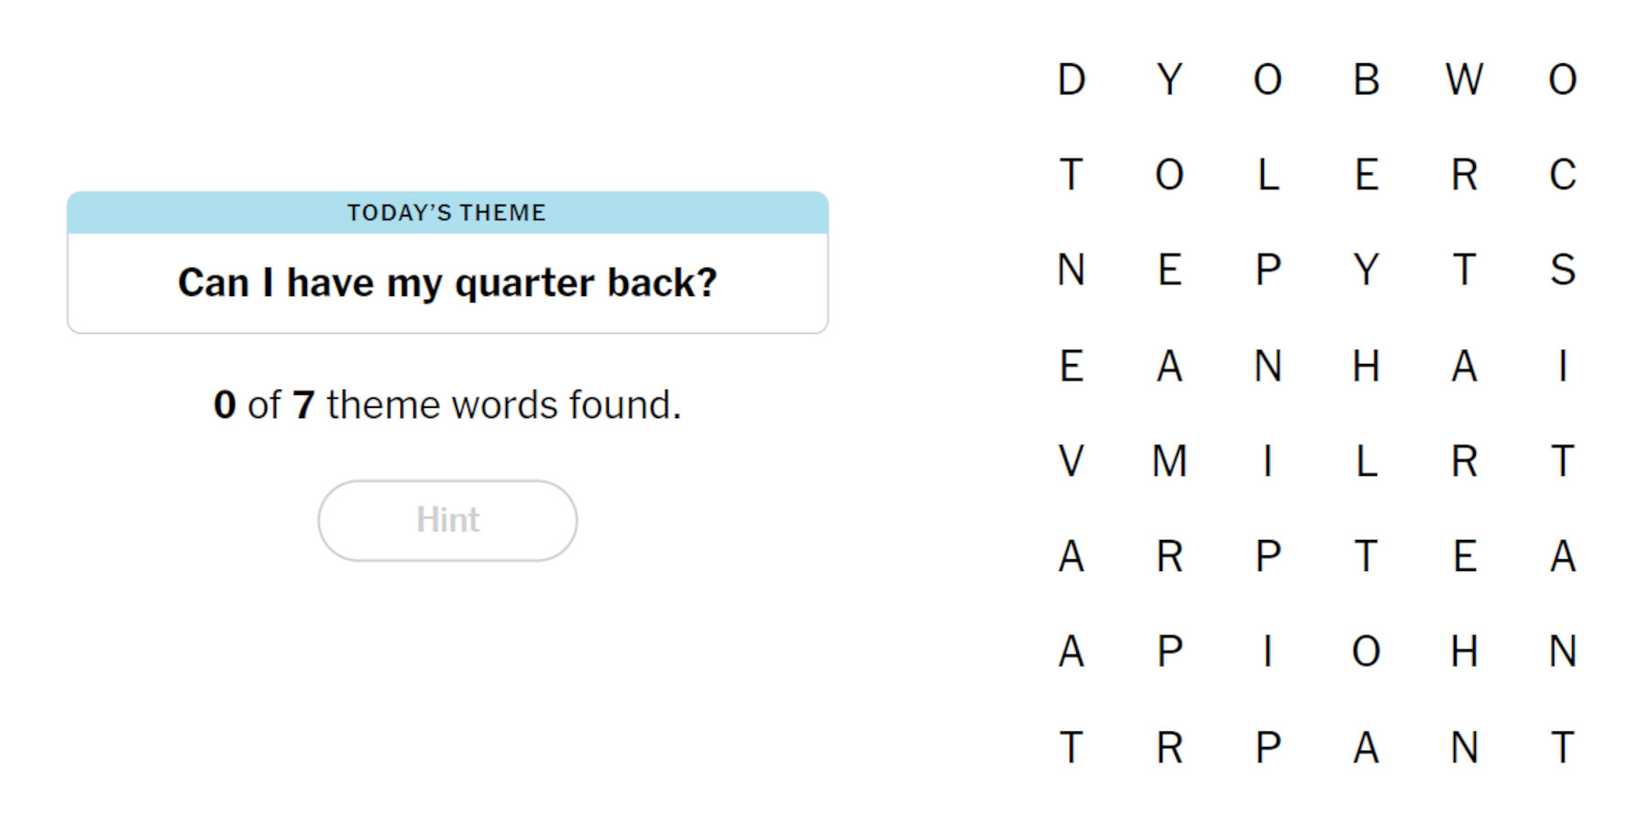
Task: Tap the letter B tile
Action: pyautogui.click(x=1366, y=80)
